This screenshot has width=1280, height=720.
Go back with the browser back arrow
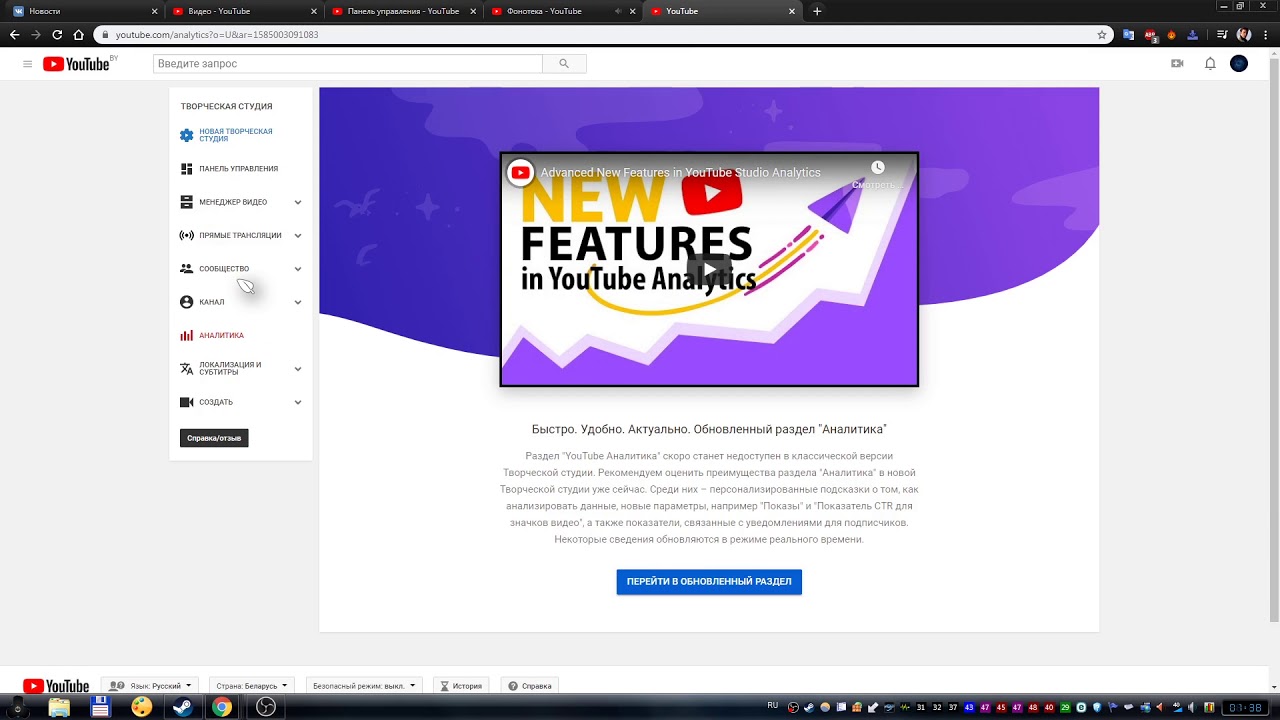coord(14,34)
